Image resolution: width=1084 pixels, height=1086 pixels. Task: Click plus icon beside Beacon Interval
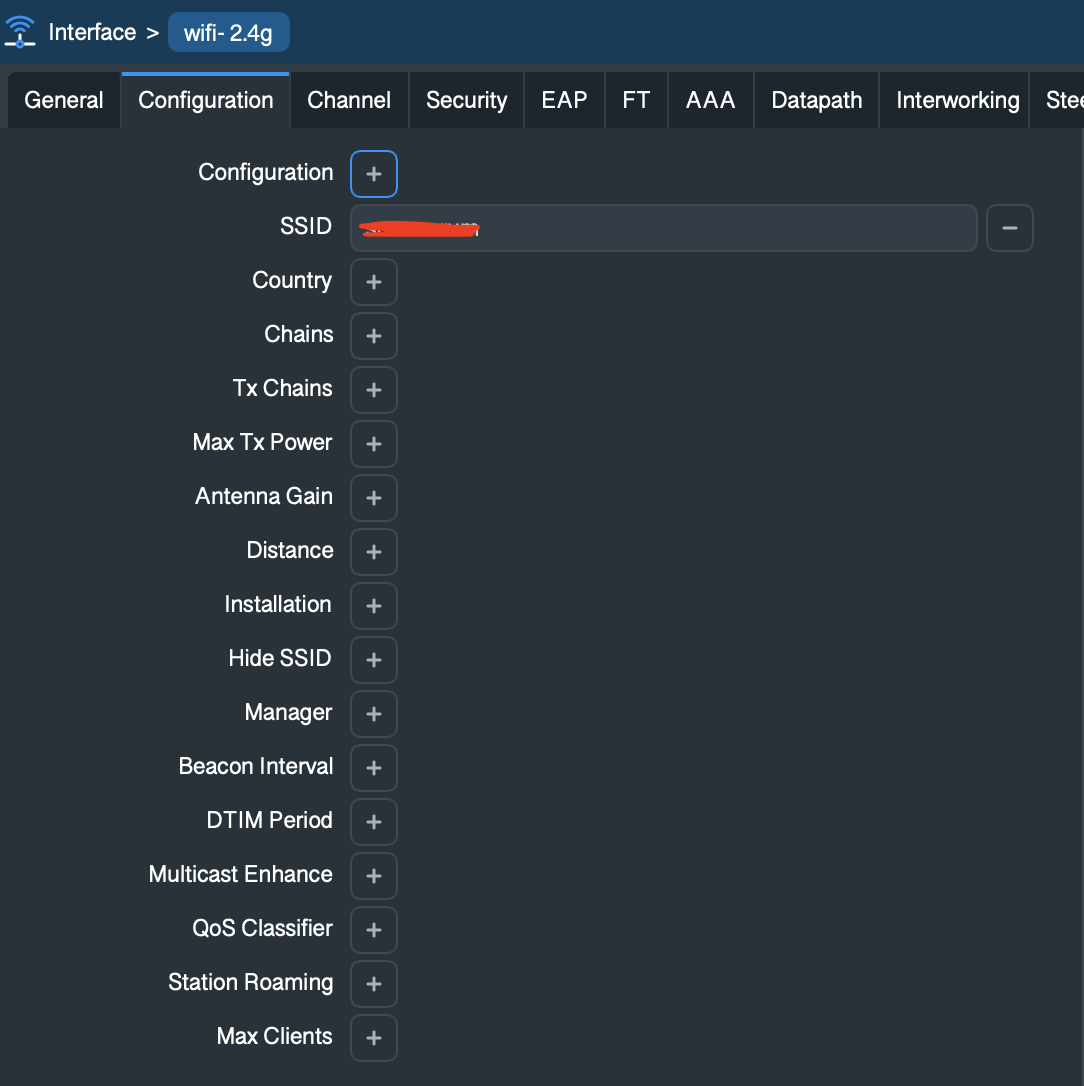coord(374,768)
